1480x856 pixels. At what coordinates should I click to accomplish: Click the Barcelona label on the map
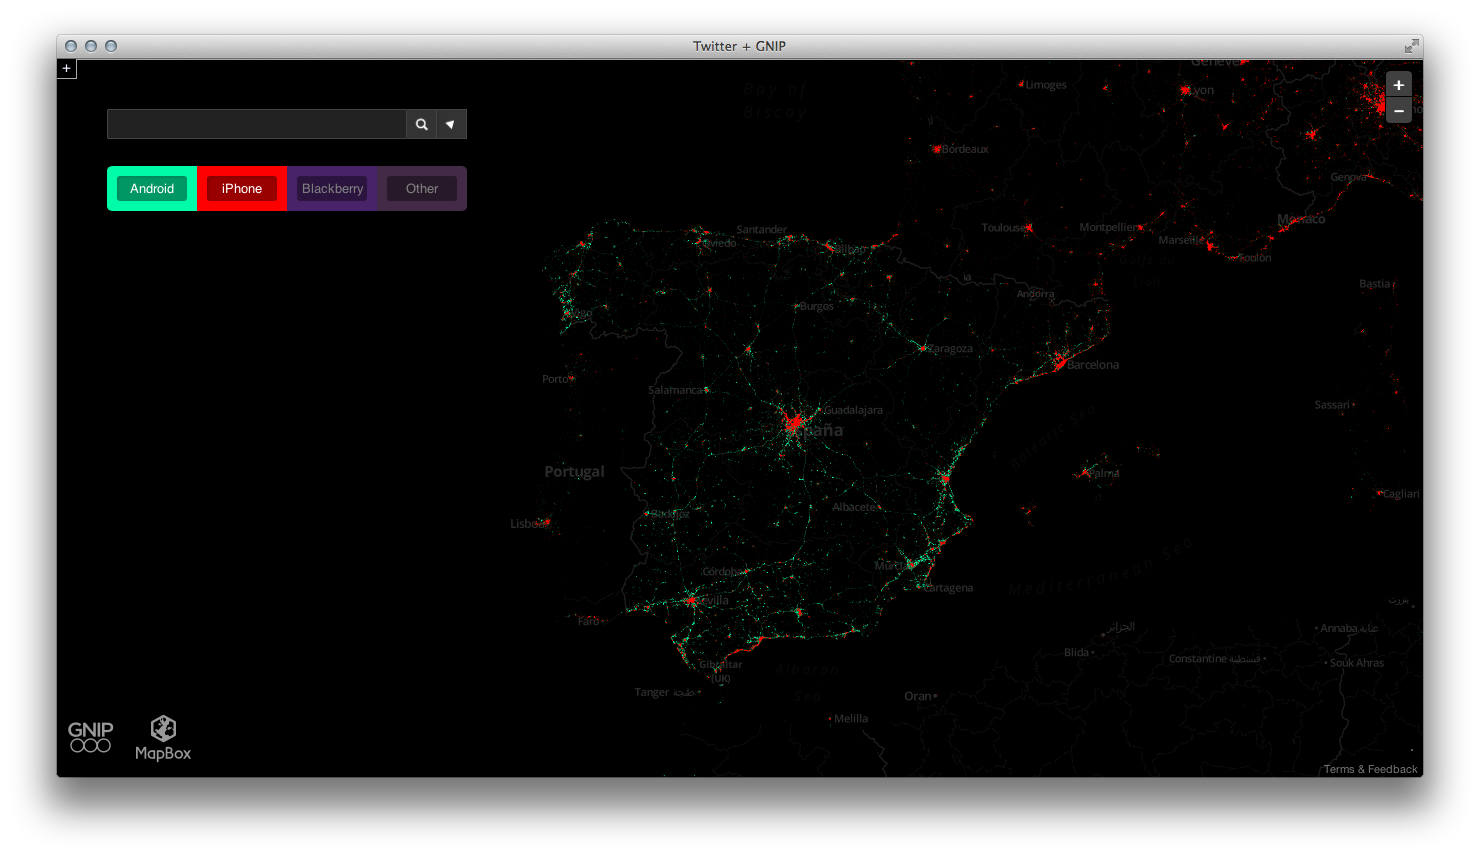[x=1093, y=365]
